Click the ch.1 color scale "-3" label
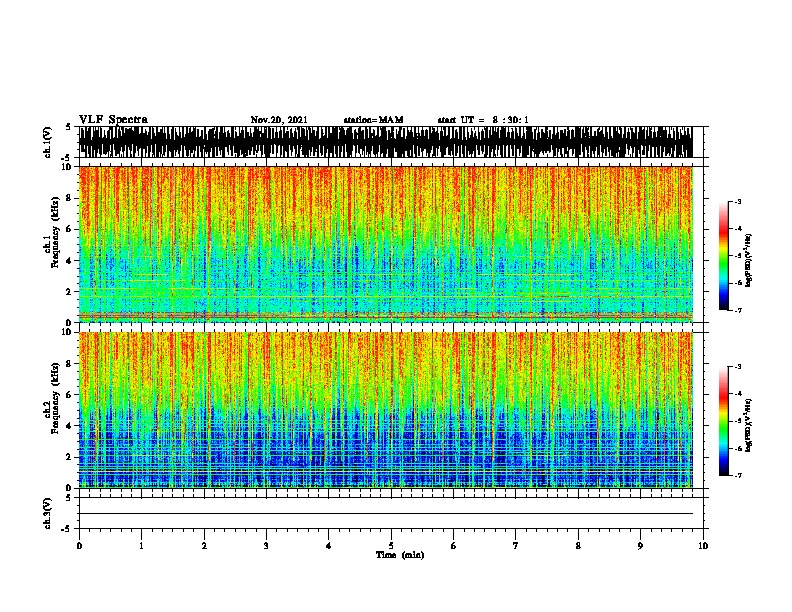Screen dimensions: 792x612 [x=738, y=201]
